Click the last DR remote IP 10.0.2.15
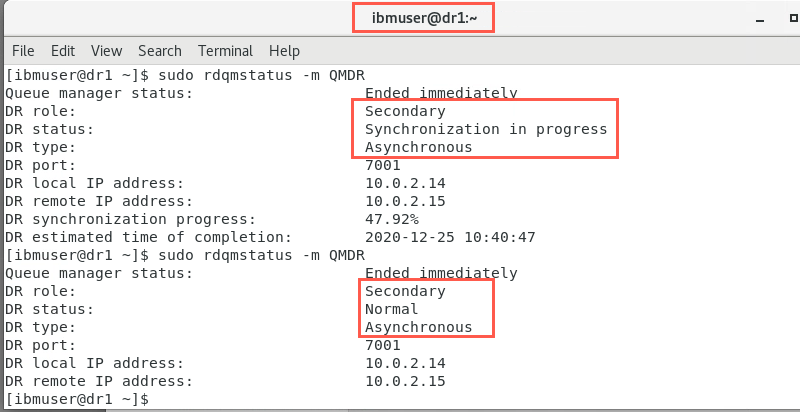Image resolution: width=800 pixels, height=412 pixels. 405,381
